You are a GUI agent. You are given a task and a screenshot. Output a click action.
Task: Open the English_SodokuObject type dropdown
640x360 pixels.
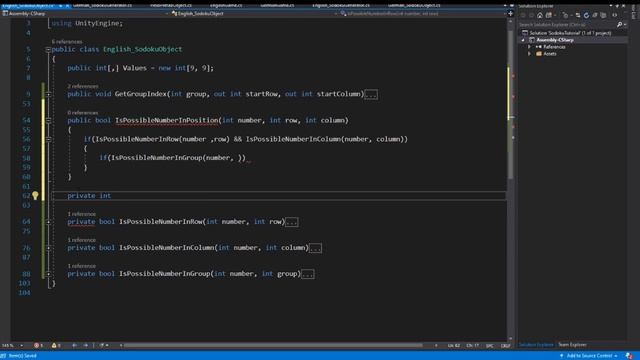point(336,13)
